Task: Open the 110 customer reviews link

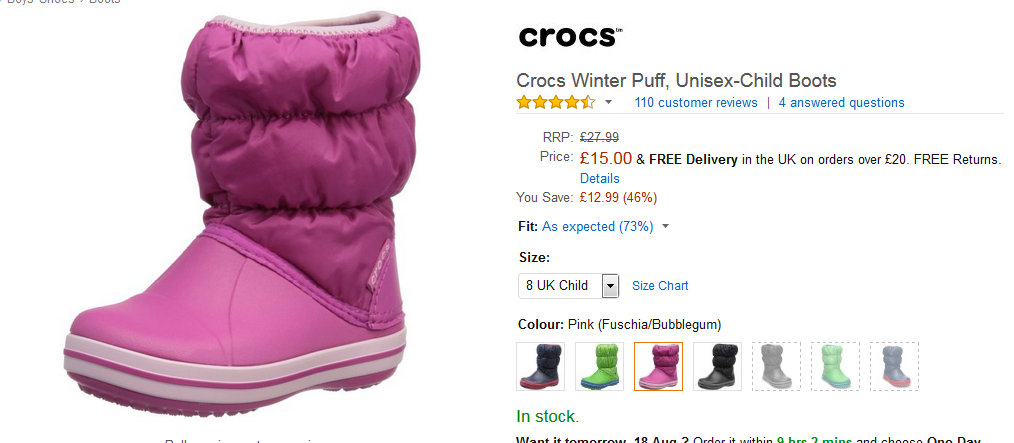Action: pyautogui.click(x=696, y=103)
